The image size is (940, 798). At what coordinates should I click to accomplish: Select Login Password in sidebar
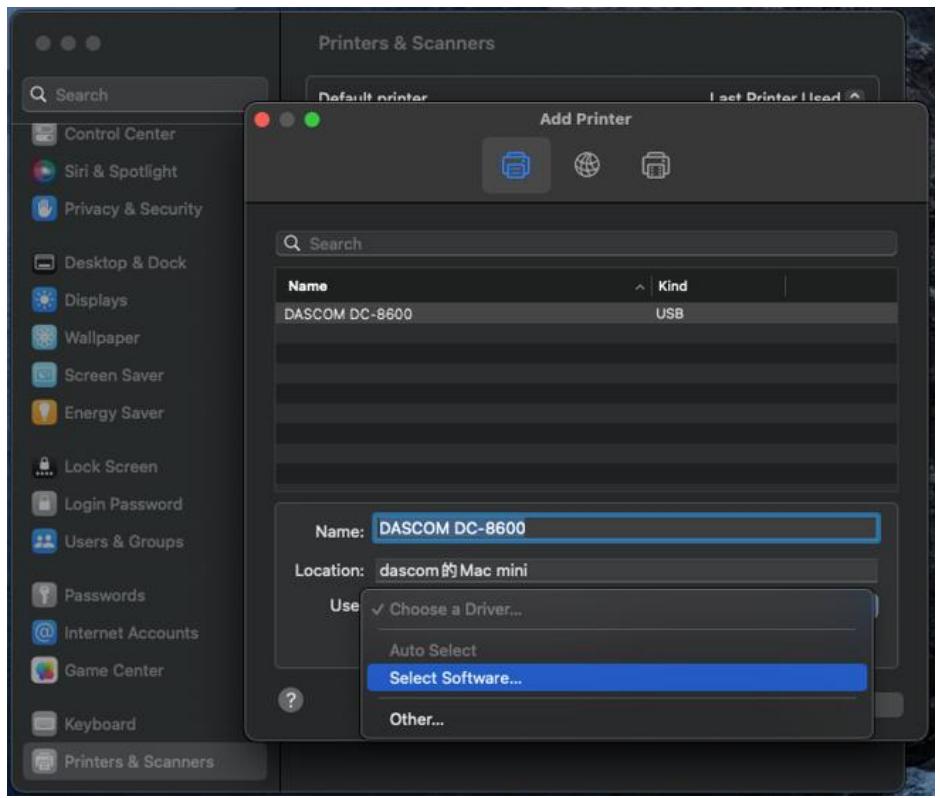pos(123,504)
